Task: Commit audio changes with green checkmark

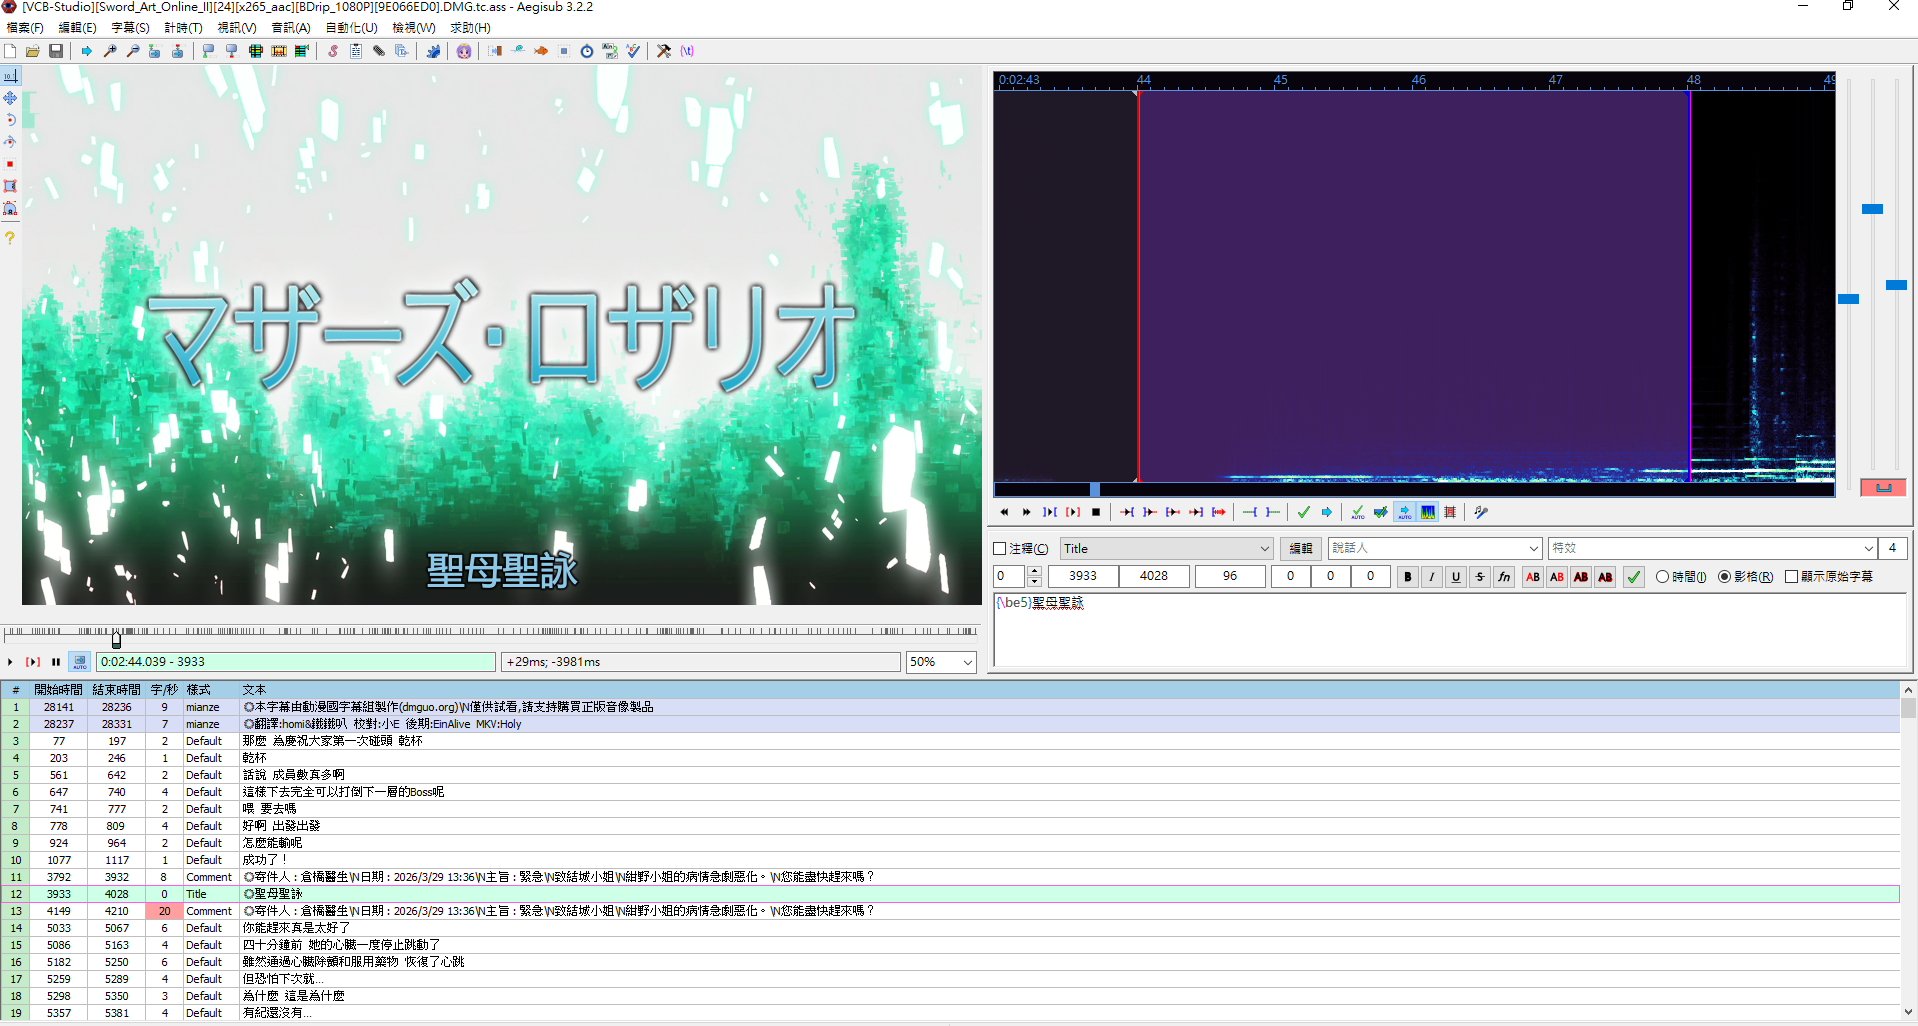Action: point(1303,512)
